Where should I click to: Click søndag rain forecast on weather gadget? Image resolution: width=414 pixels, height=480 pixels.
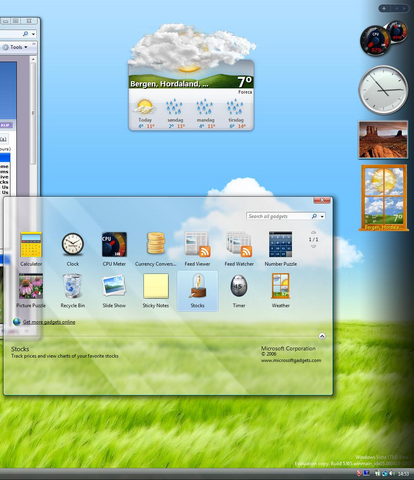[175, 114]
